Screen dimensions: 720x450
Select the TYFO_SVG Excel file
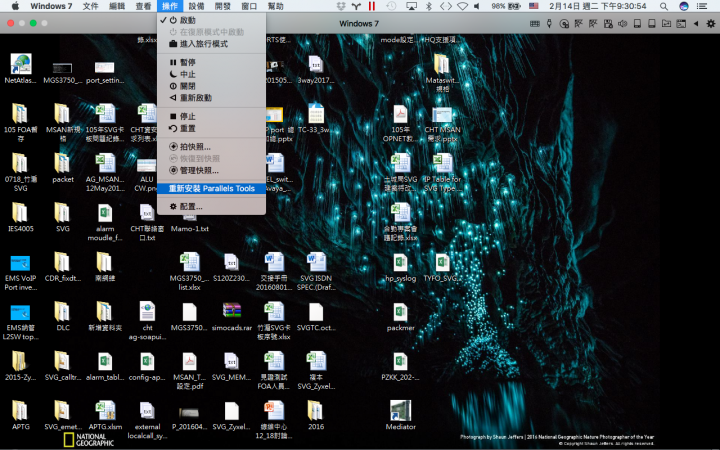[x=442, y=267]
